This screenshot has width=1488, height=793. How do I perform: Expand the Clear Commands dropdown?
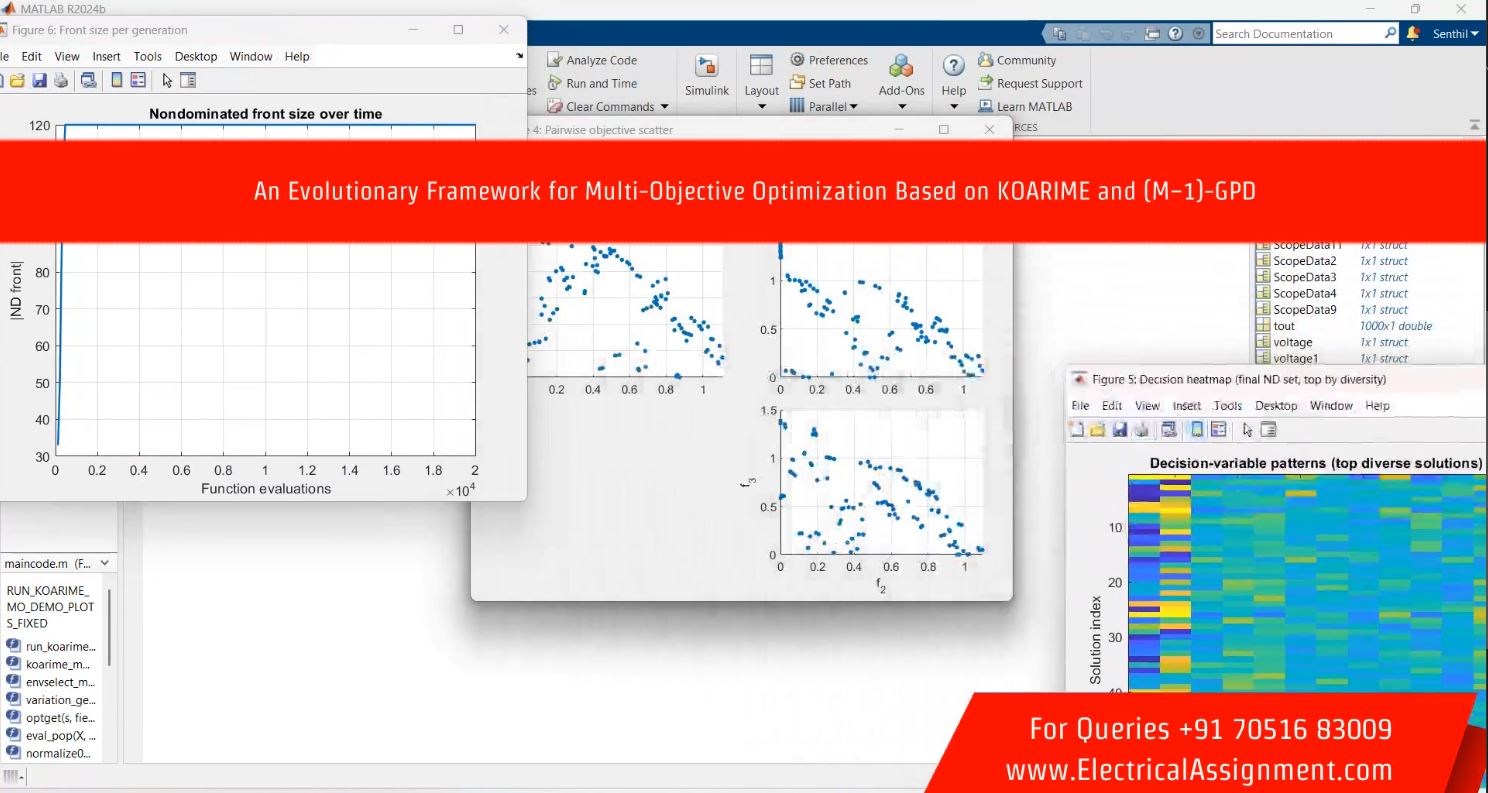(665, 106)
